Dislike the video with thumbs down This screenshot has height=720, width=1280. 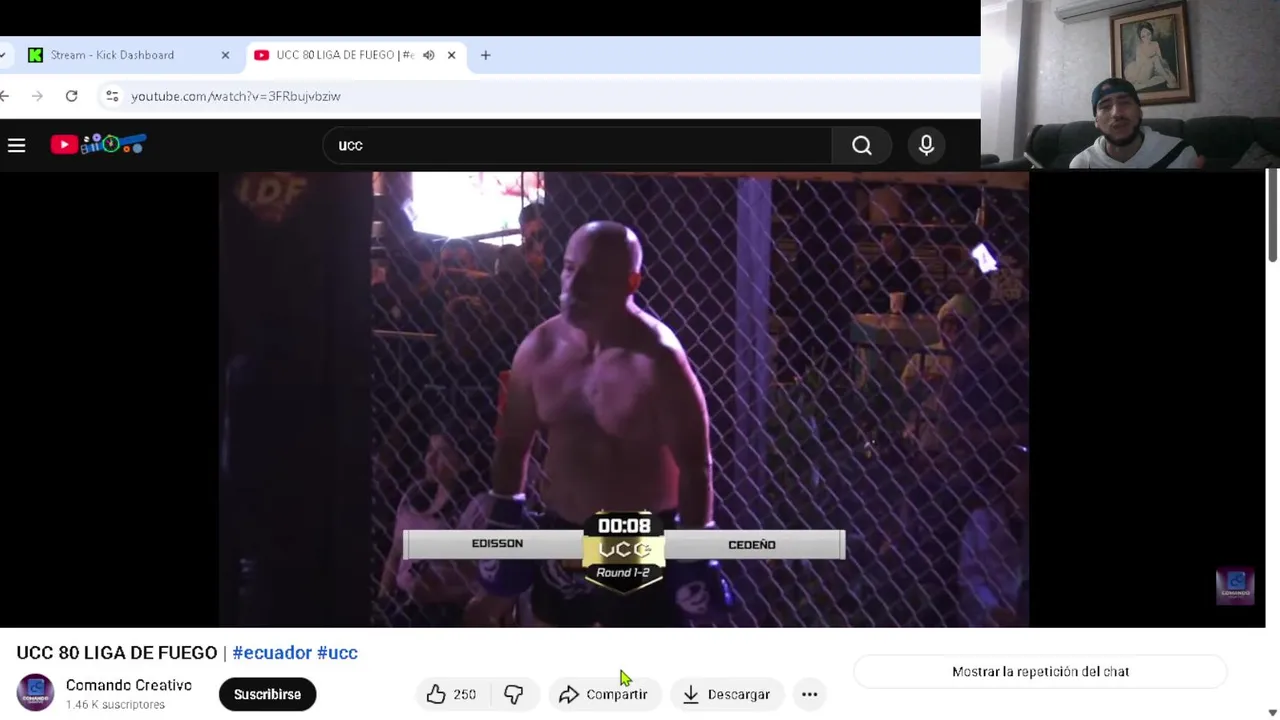514,694
